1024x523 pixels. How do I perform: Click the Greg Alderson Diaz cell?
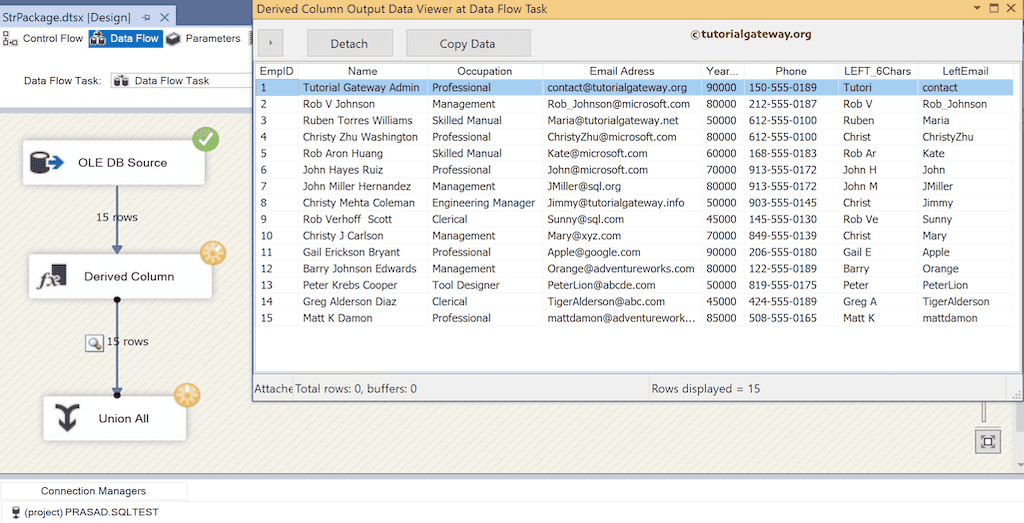click(x=361, y=302)
